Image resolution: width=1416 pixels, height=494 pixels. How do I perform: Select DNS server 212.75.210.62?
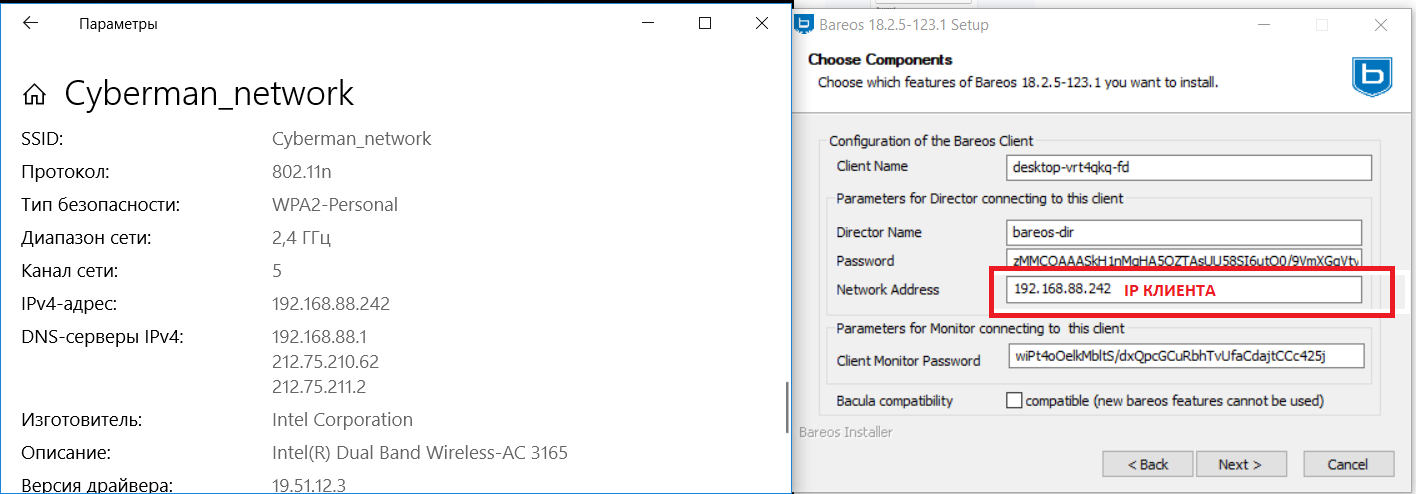click(325, 362)
